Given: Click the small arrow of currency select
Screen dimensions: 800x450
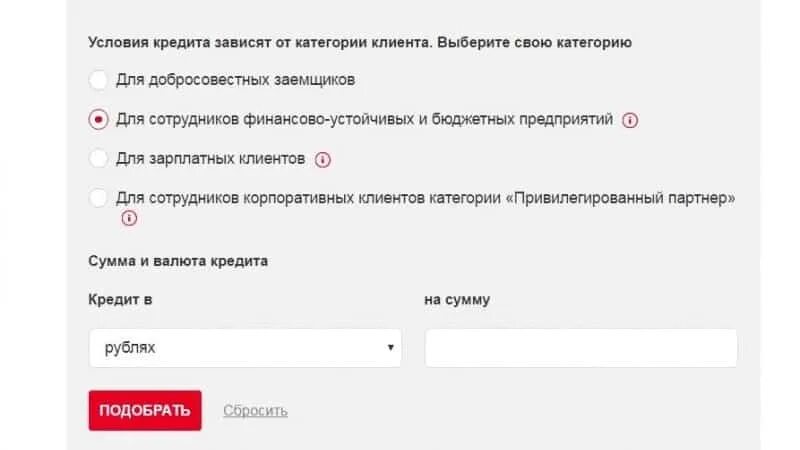Looking at the screenshot, I should coord(390,348).
